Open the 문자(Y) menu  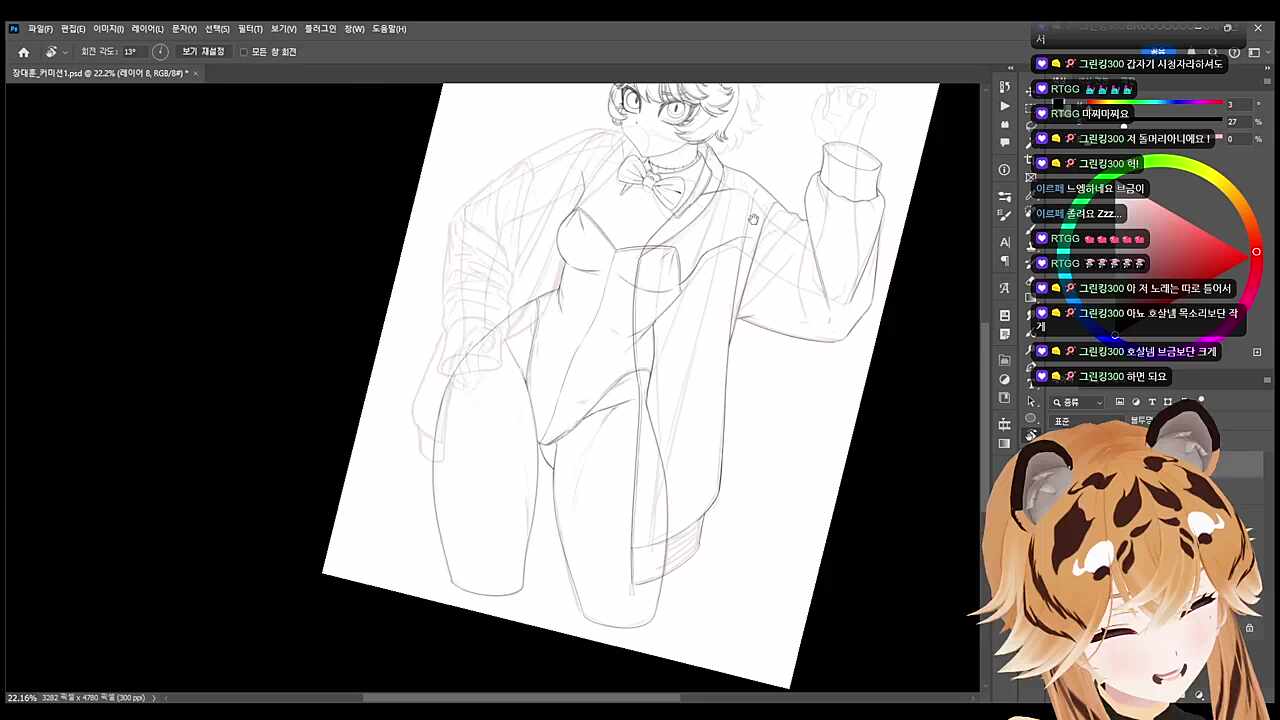click(184, 29)
